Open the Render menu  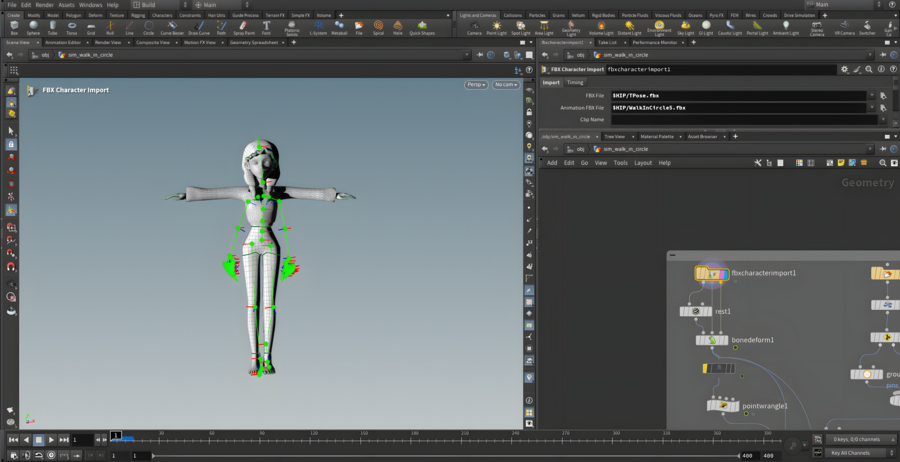click(45, 5)
